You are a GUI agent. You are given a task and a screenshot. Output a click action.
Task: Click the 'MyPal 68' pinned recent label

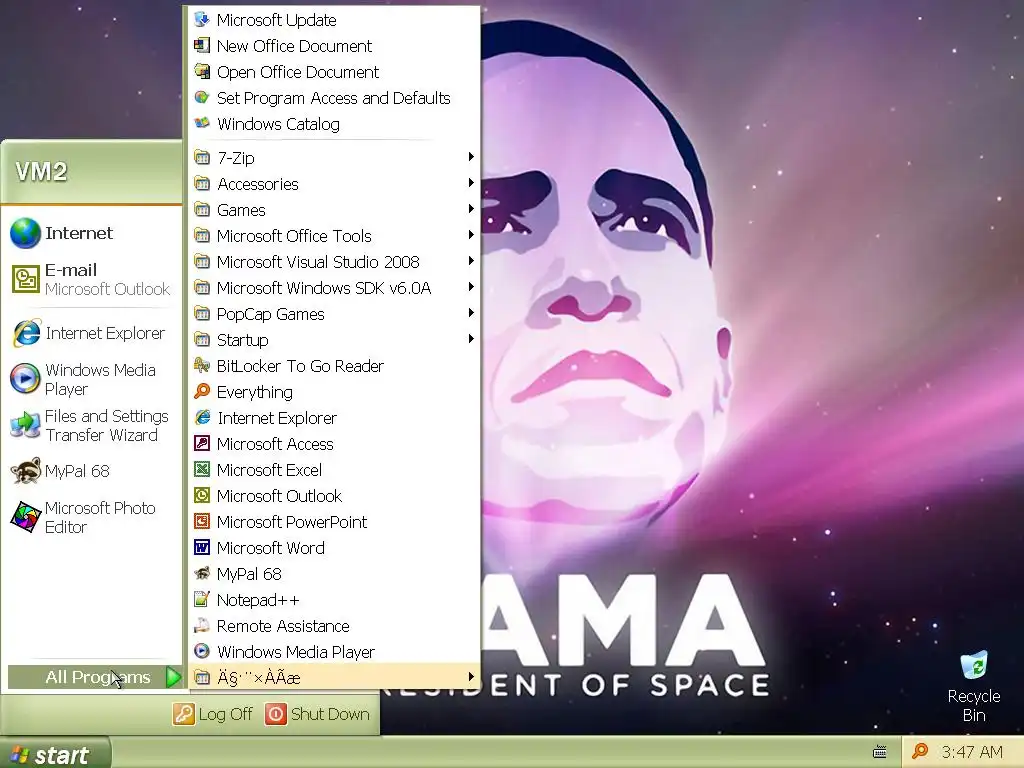[77, 471]
